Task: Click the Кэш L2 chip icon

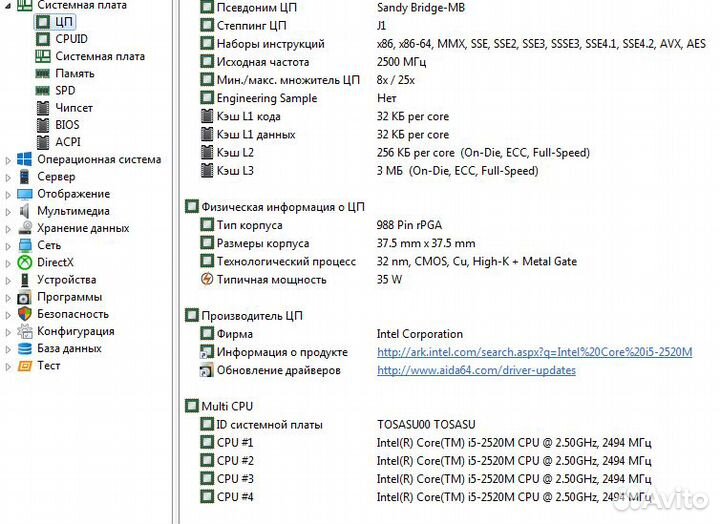Action: point(207,152)
